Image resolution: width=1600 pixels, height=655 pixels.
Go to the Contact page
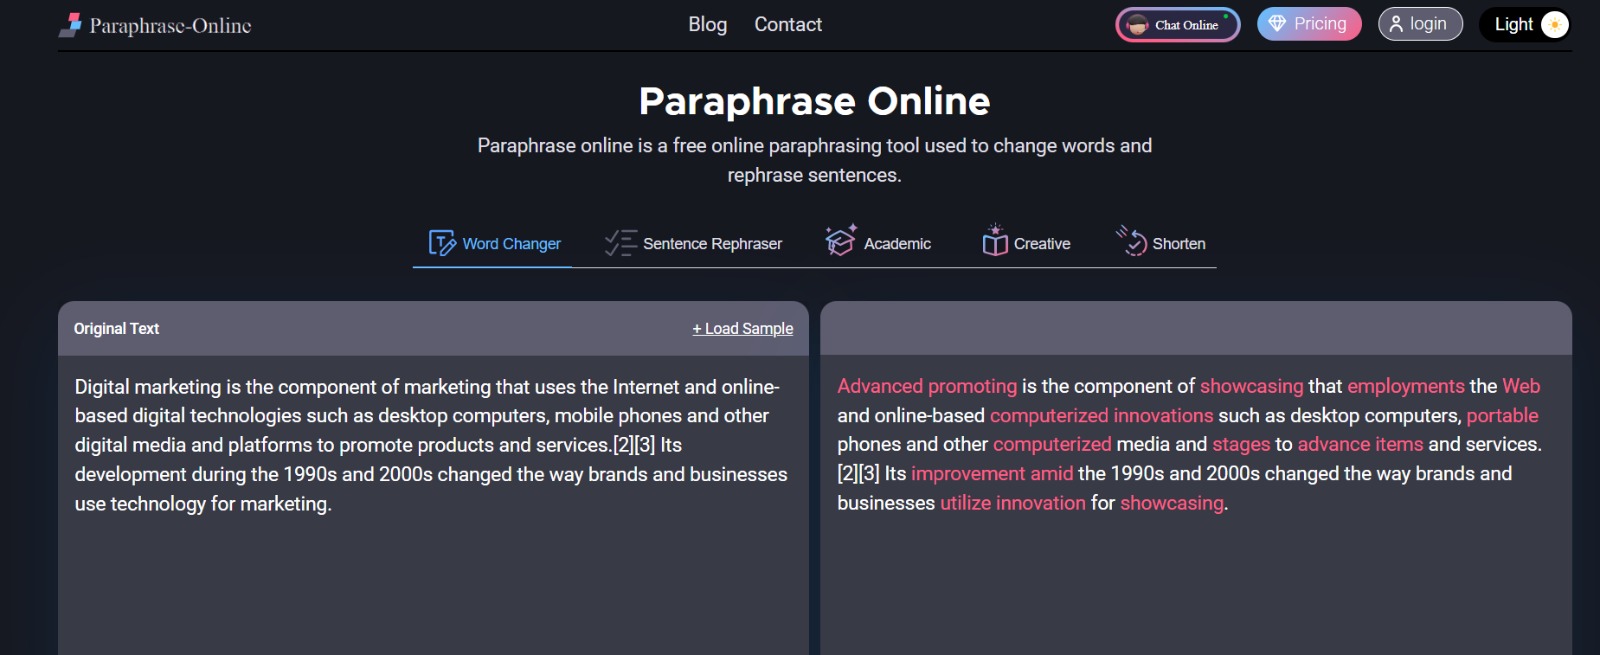tap(788, 24)
